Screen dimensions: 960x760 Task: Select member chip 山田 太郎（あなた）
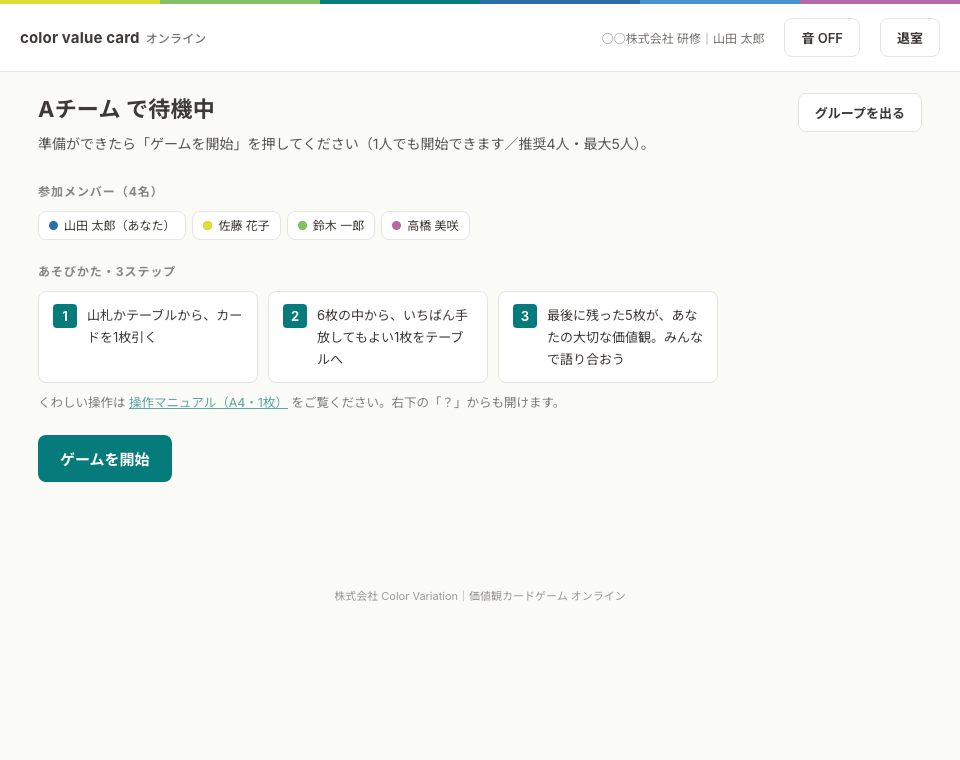click(x=111, y=225)
